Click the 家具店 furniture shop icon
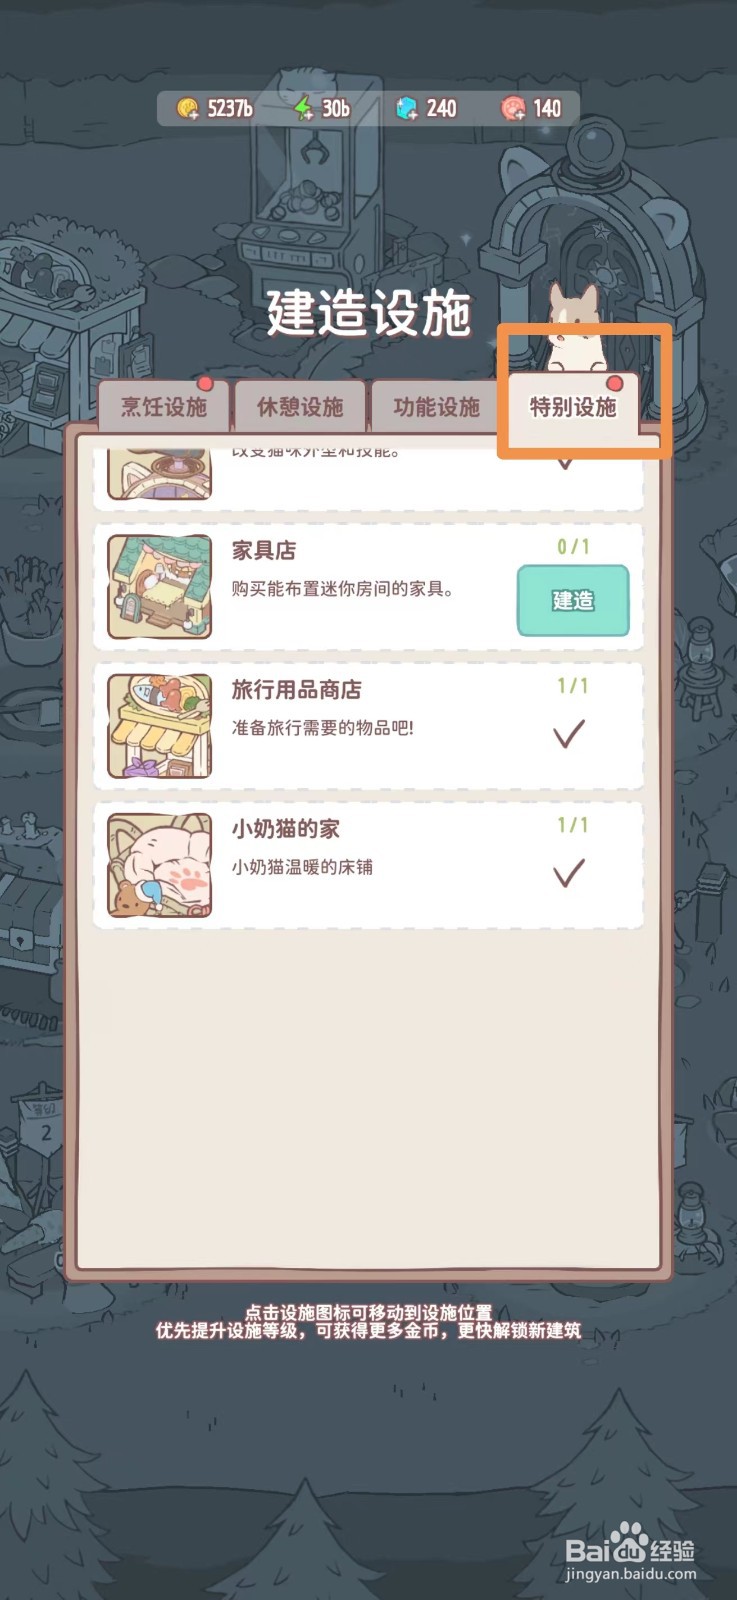The width and height of the screenshot is (737, 1600). [x=160, y=586]
